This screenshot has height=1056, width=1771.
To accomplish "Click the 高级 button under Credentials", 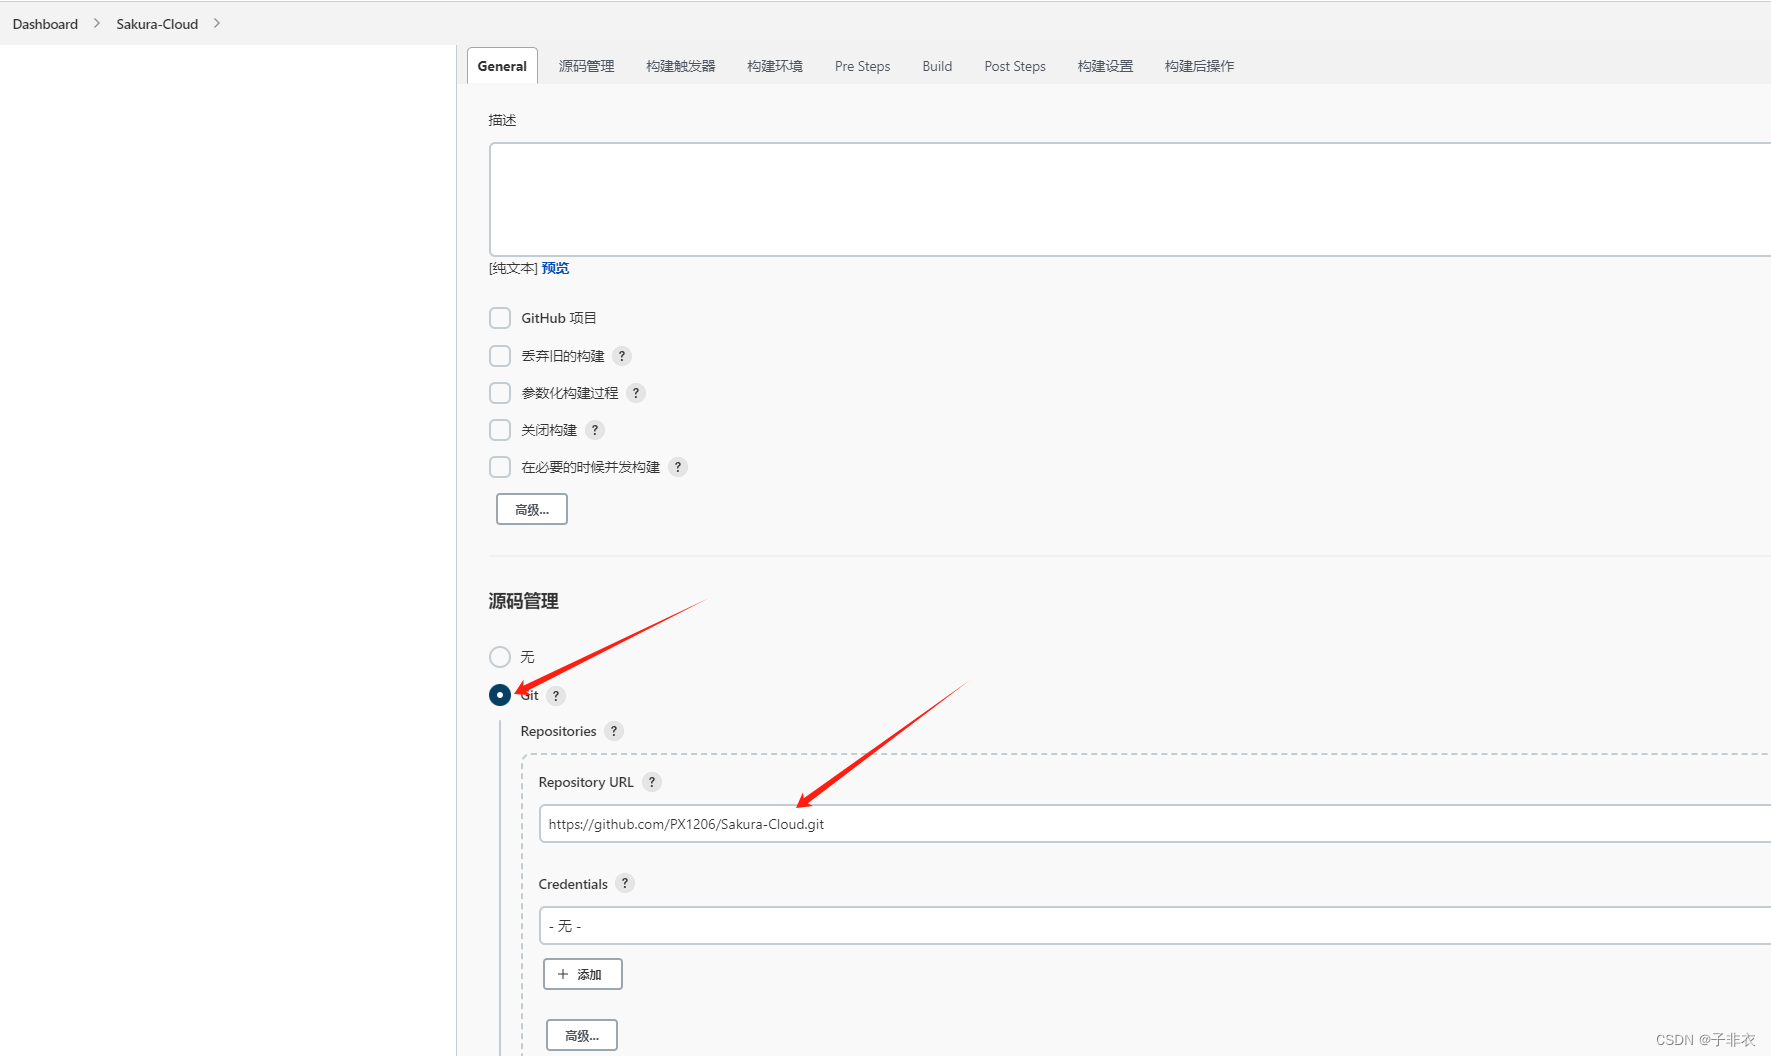I will (582, 1035).
